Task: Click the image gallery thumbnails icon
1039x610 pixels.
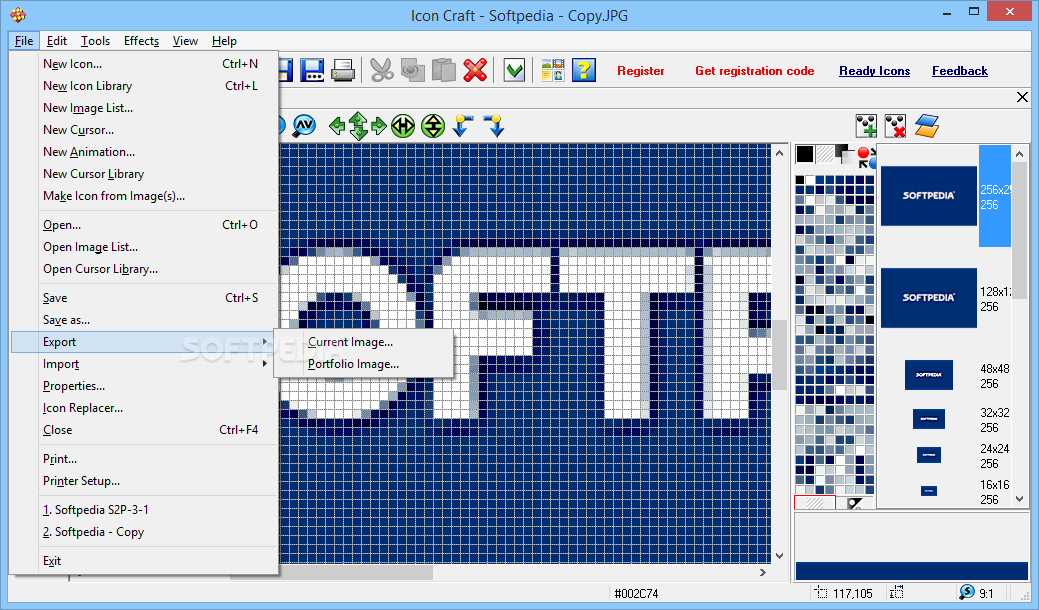Action: [553, 70]
